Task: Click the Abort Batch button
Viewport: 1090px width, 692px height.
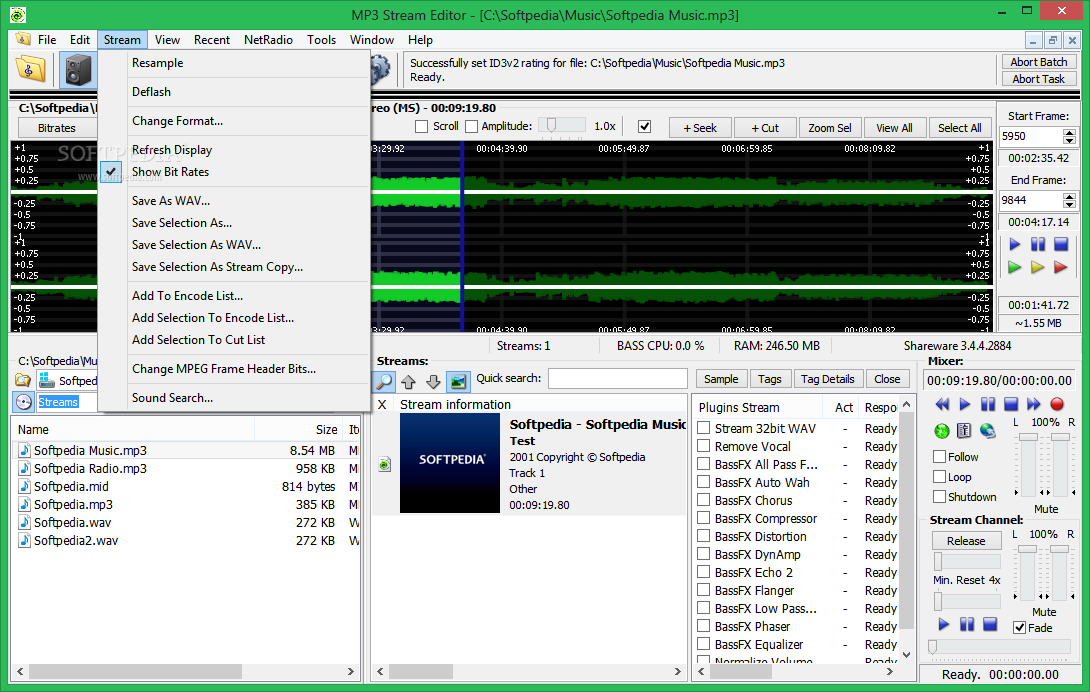Action: pyautogui.click(x=1039, y=62)
